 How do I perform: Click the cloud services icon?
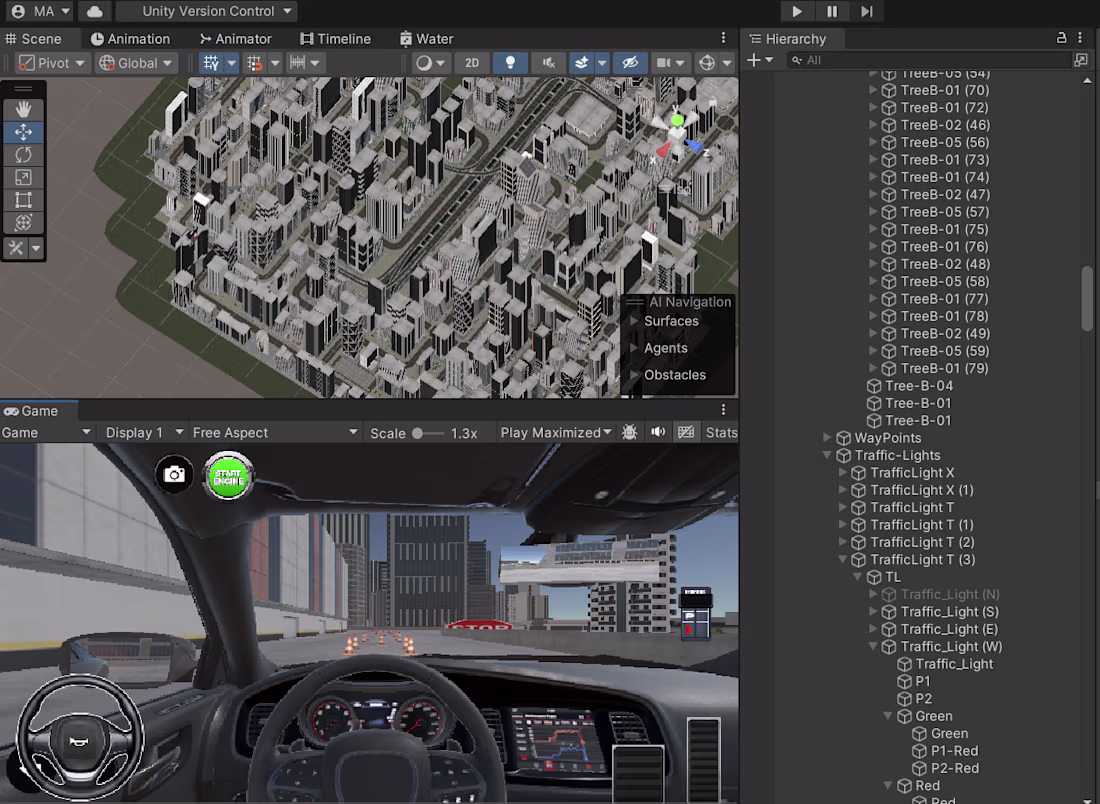pyautogui.click(x=95, y=11)
